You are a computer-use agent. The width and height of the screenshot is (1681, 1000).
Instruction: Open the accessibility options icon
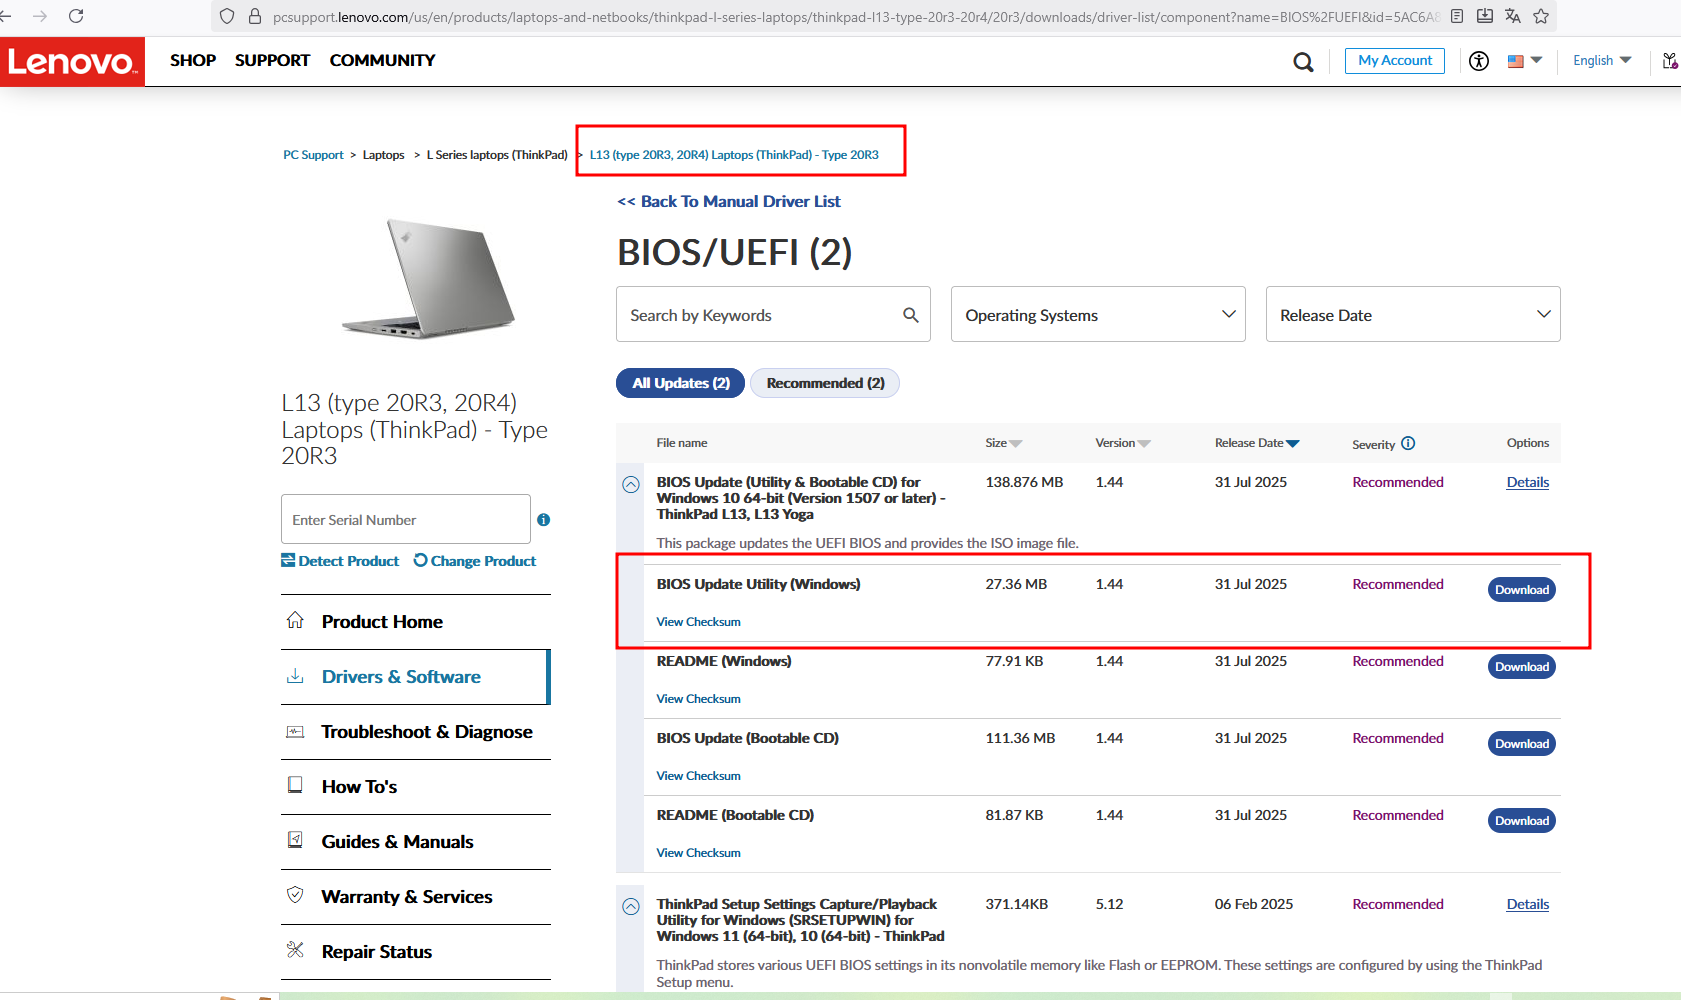pos(1479,61)
